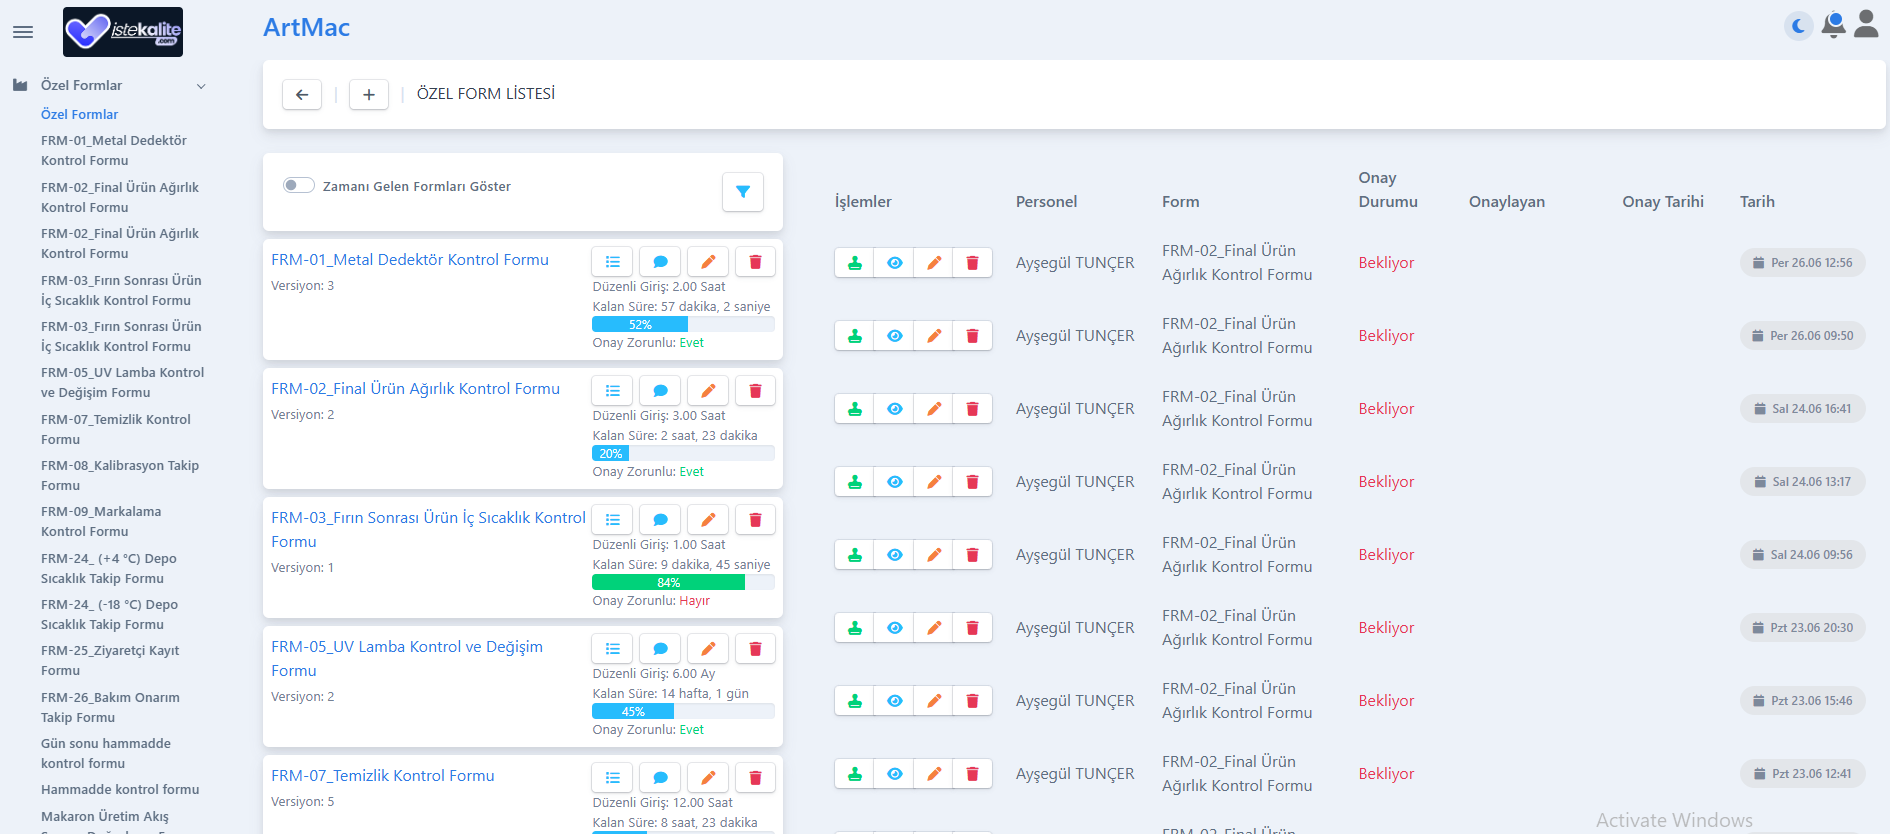This screenshot has height=834, width=1890.
Task: Open FRM-02_Final Ürün Ağırlık card title
Action: tap(415, 389)
